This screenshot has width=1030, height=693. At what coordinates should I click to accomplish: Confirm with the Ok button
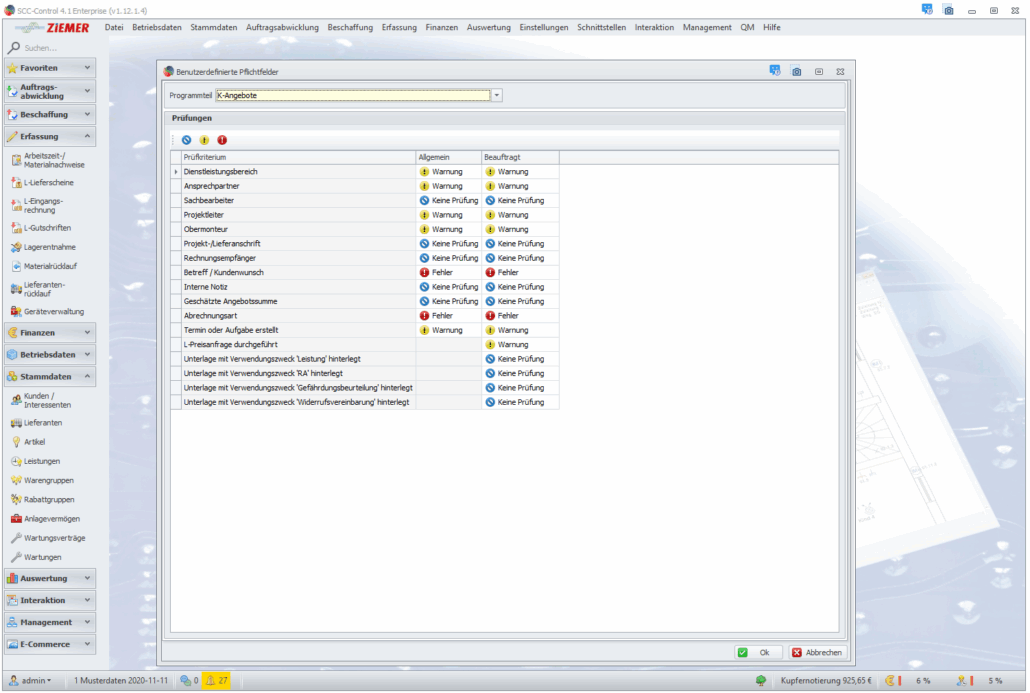coord(757,652)
